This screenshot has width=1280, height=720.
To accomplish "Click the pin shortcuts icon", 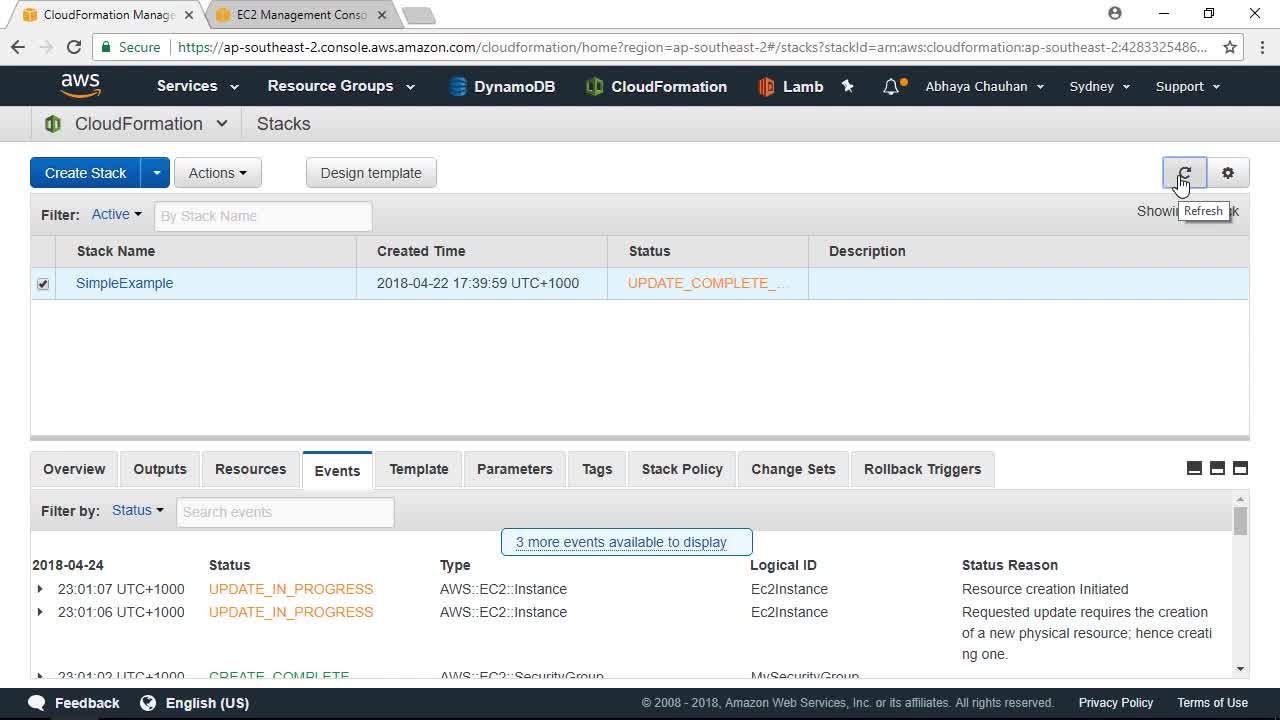I will point(848,87).
